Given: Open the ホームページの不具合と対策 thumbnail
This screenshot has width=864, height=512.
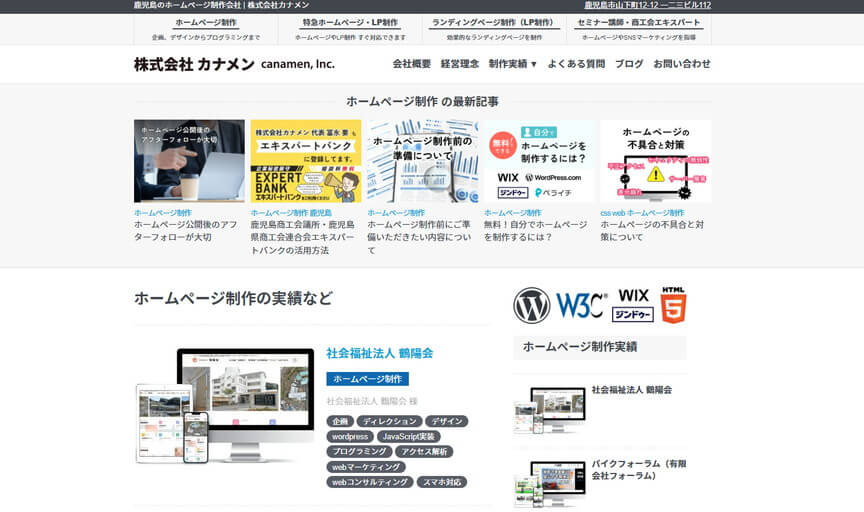Looking at the screenshot, I should click(x=656, y=161).
